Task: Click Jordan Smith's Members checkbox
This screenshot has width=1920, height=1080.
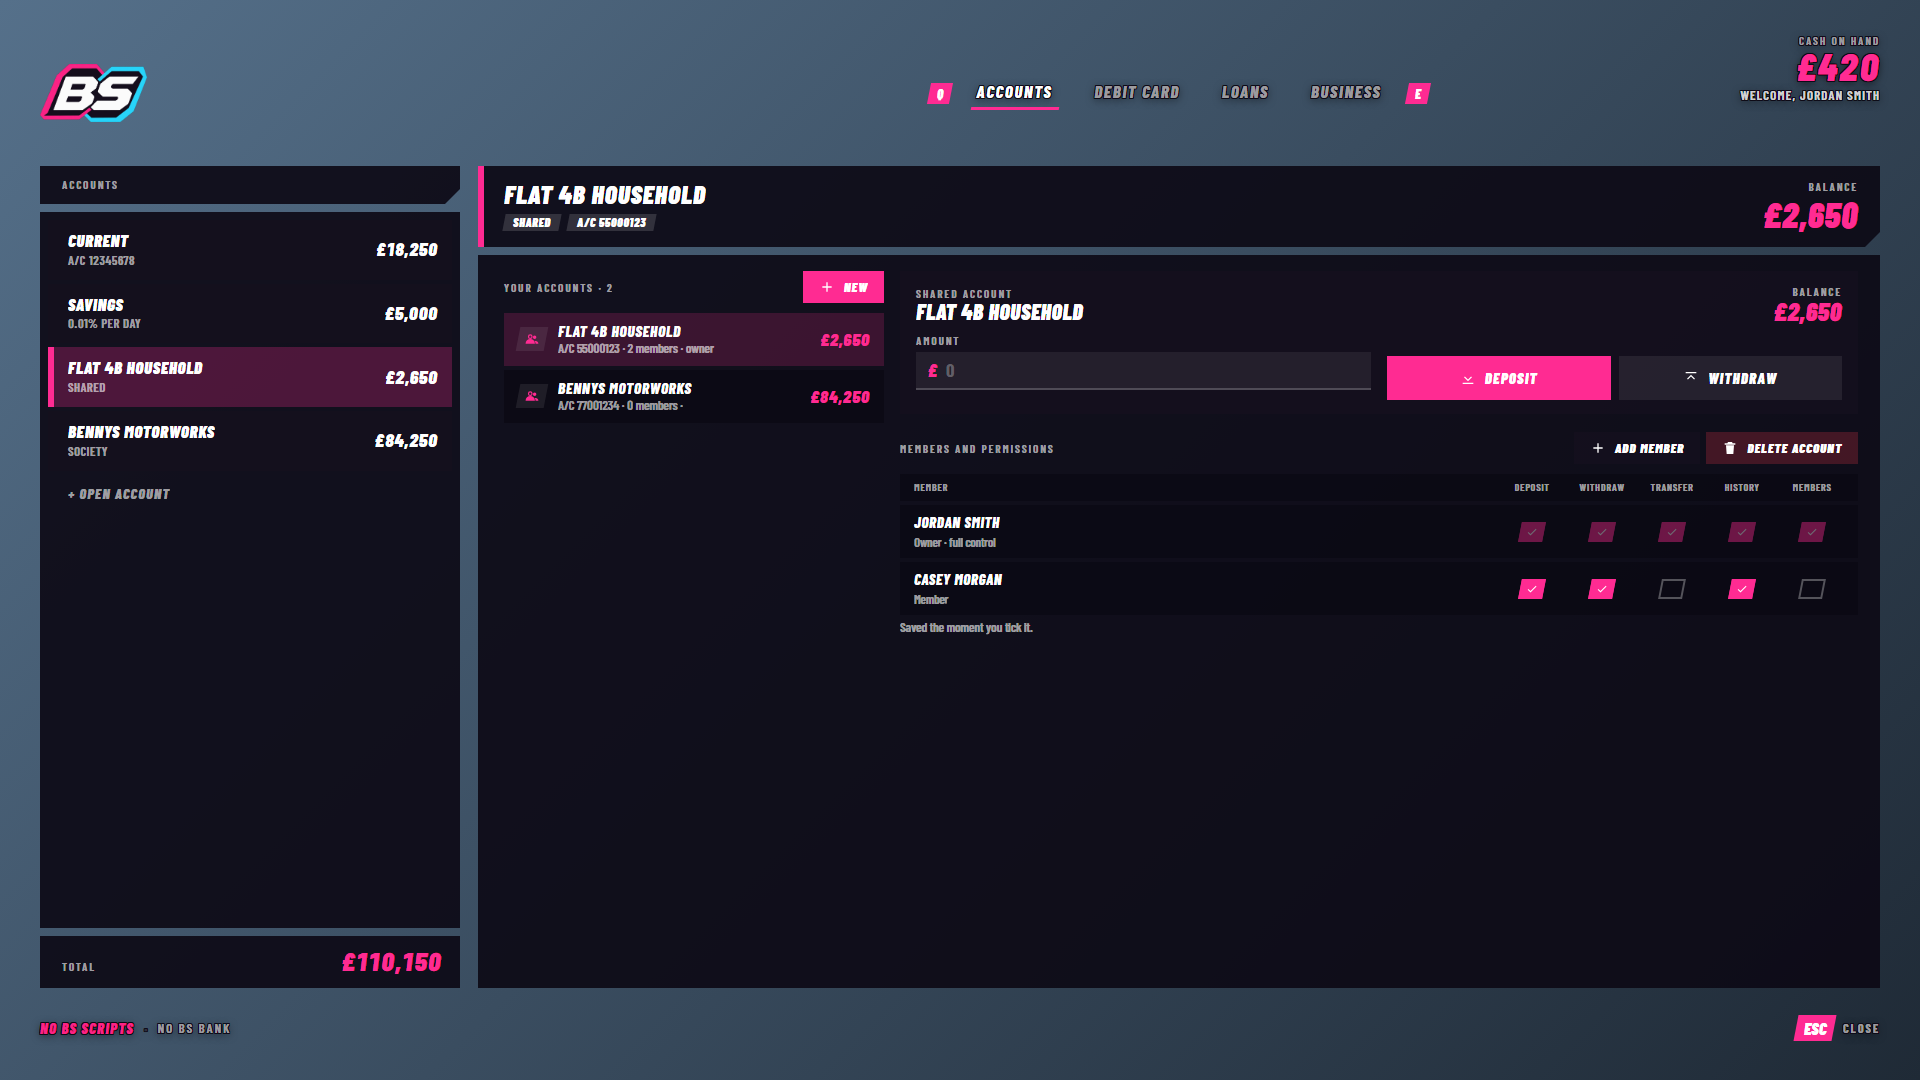Action: (x=1812, y=532)
